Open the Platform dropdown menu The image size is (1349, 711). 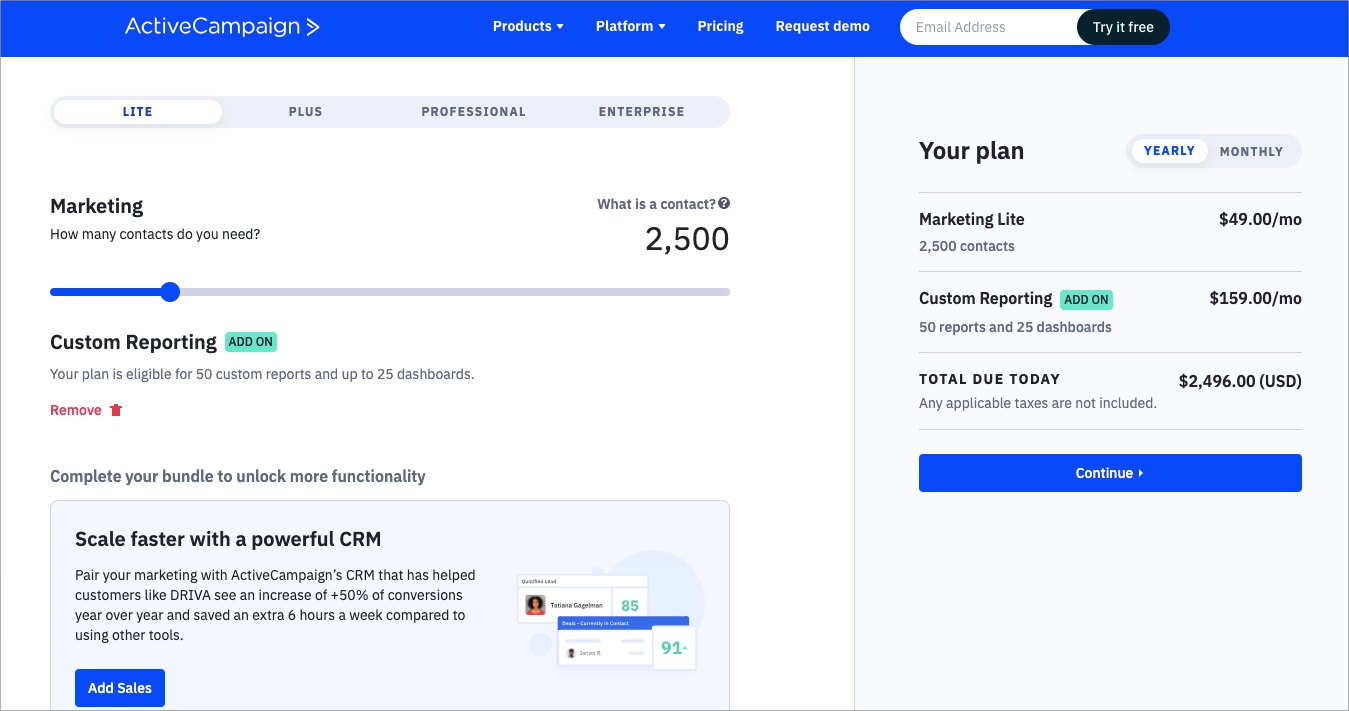point(630,26)
